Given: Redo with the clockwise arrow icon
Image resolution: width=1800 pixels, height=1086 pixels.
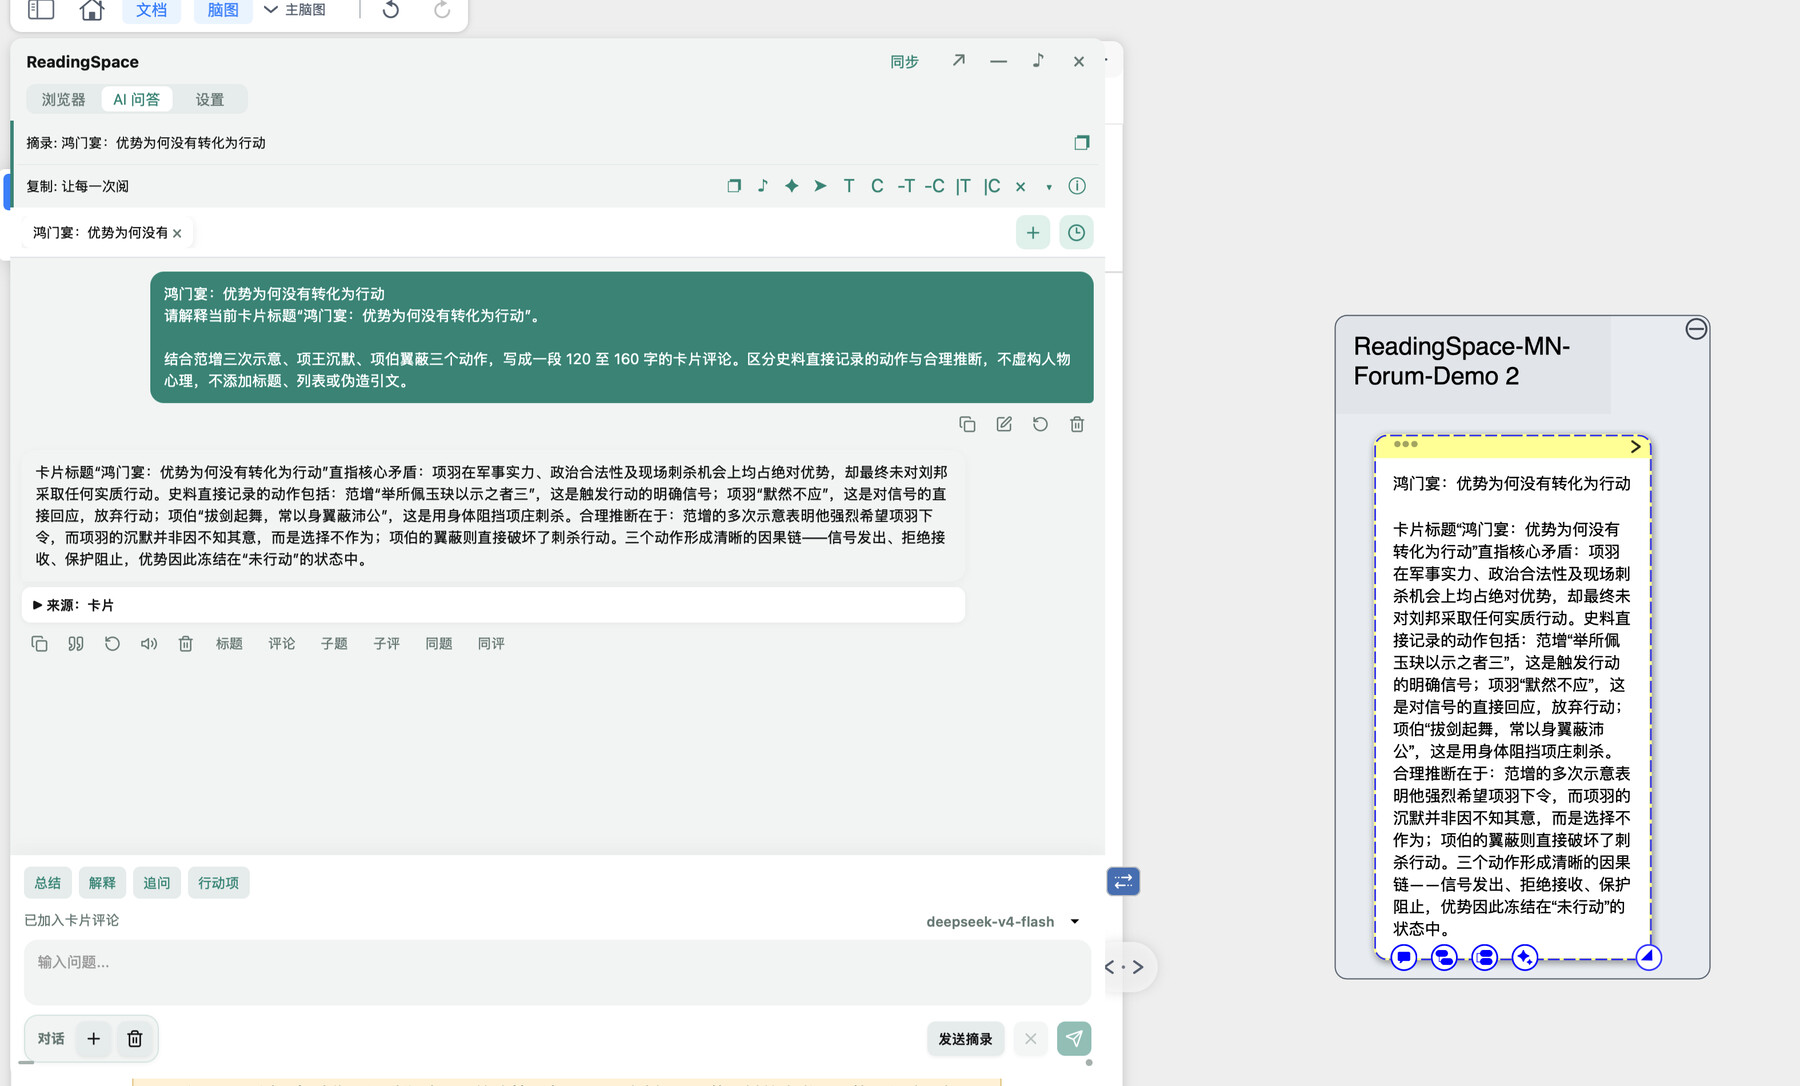Looking at the screenshot, I should pyautogui.click(x=442, y=10).
